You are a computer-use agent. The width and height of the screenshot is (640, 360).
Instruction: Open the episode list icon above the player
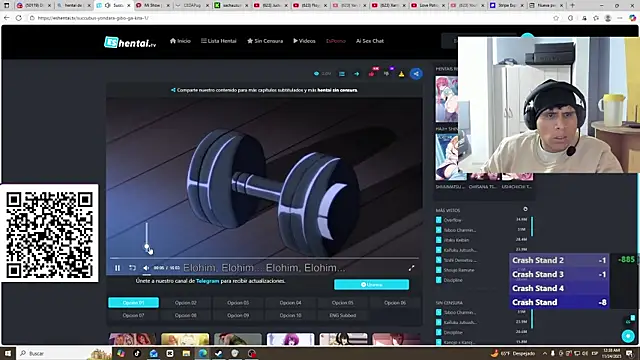[x=342, y=74]
